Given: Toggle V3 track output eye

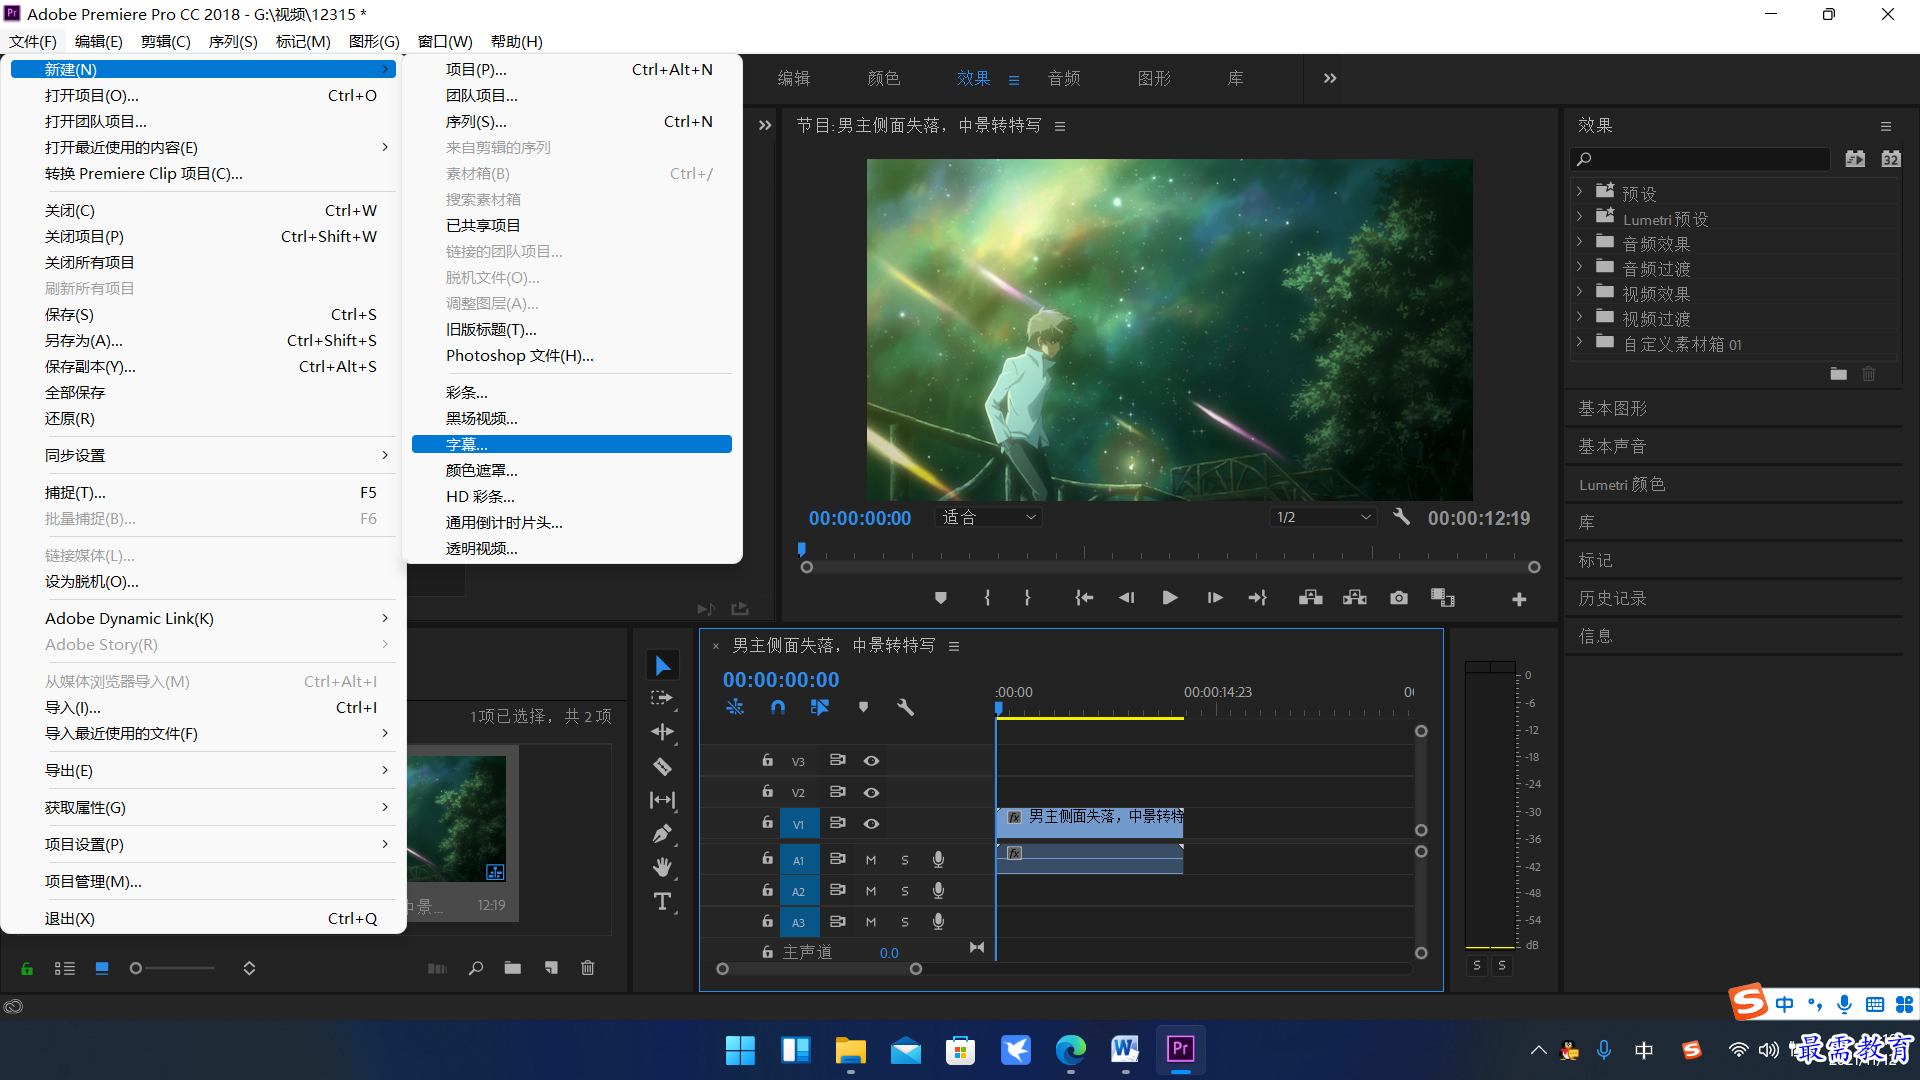Looking at the screenshot, I should 871,761.
